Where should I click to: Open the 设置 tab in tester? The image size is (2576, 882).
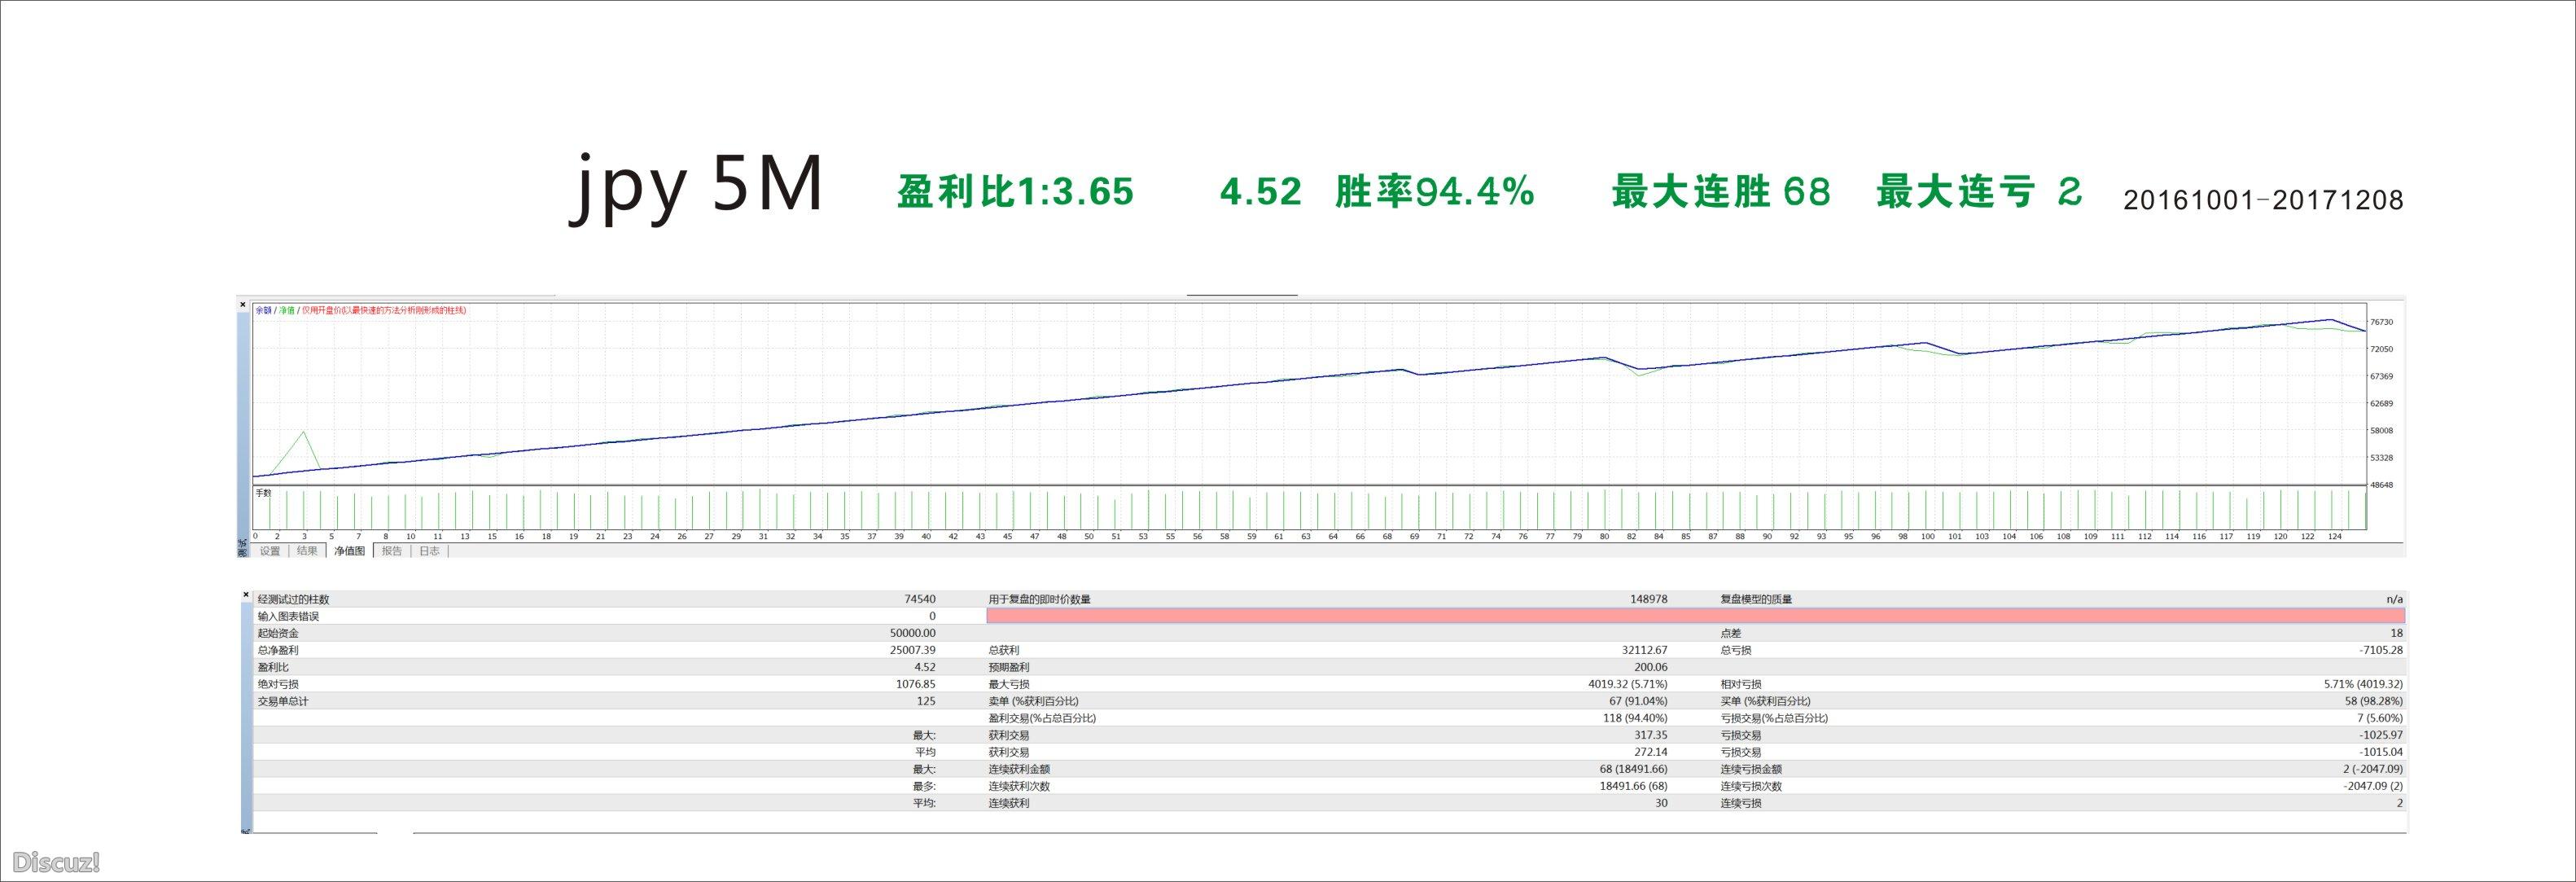click(x=270, y=551)
